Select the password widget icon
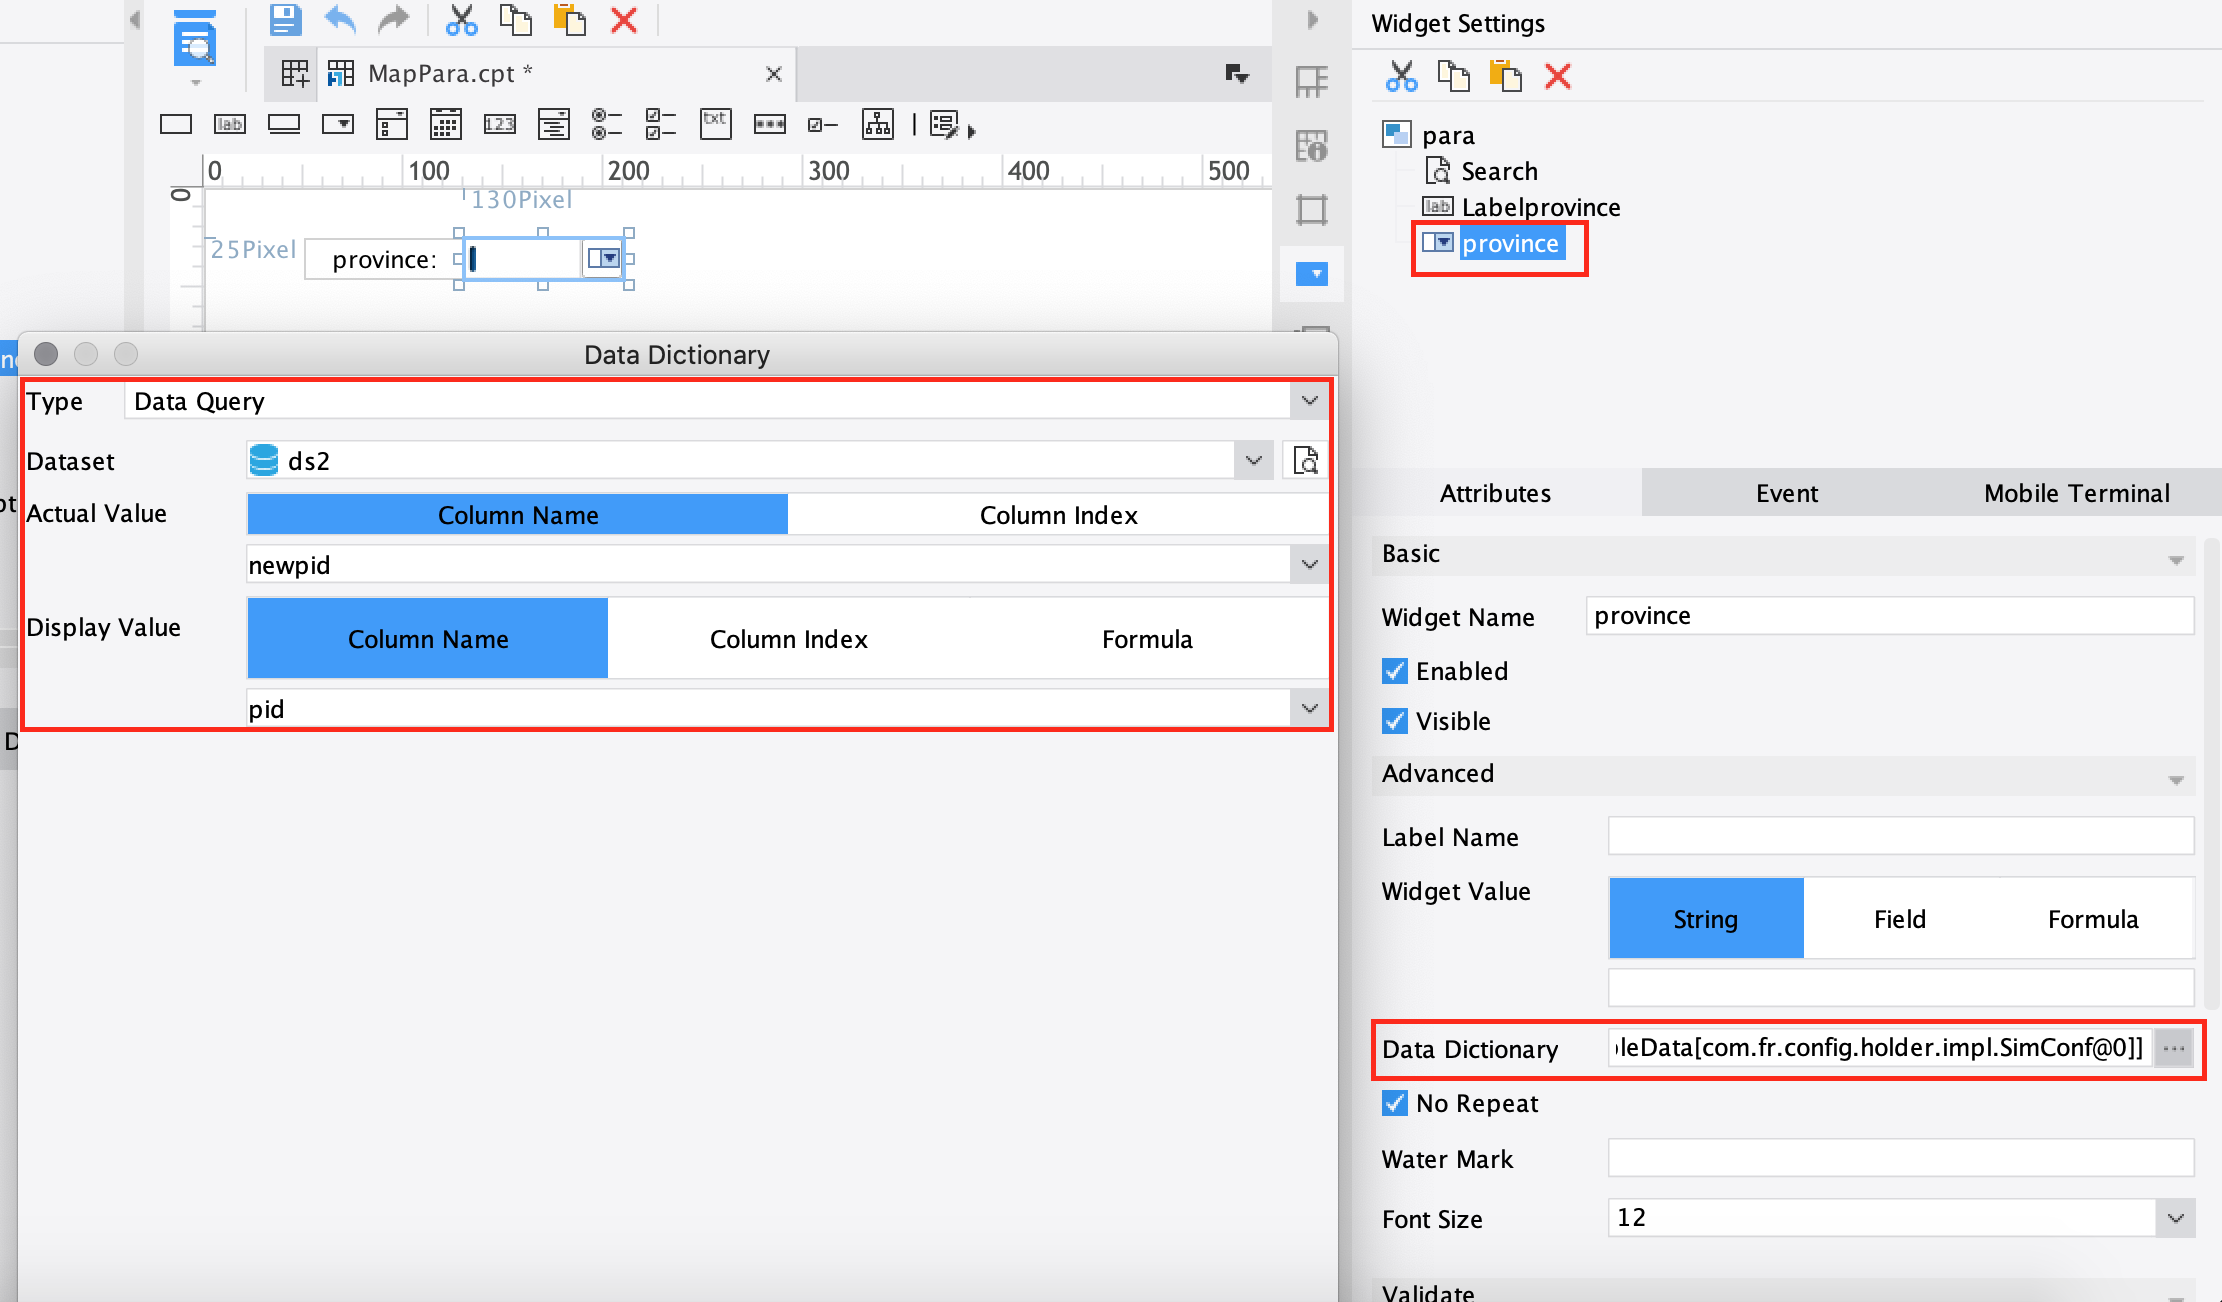The height and width of the screenshot is (1302, 2222). 769,124
